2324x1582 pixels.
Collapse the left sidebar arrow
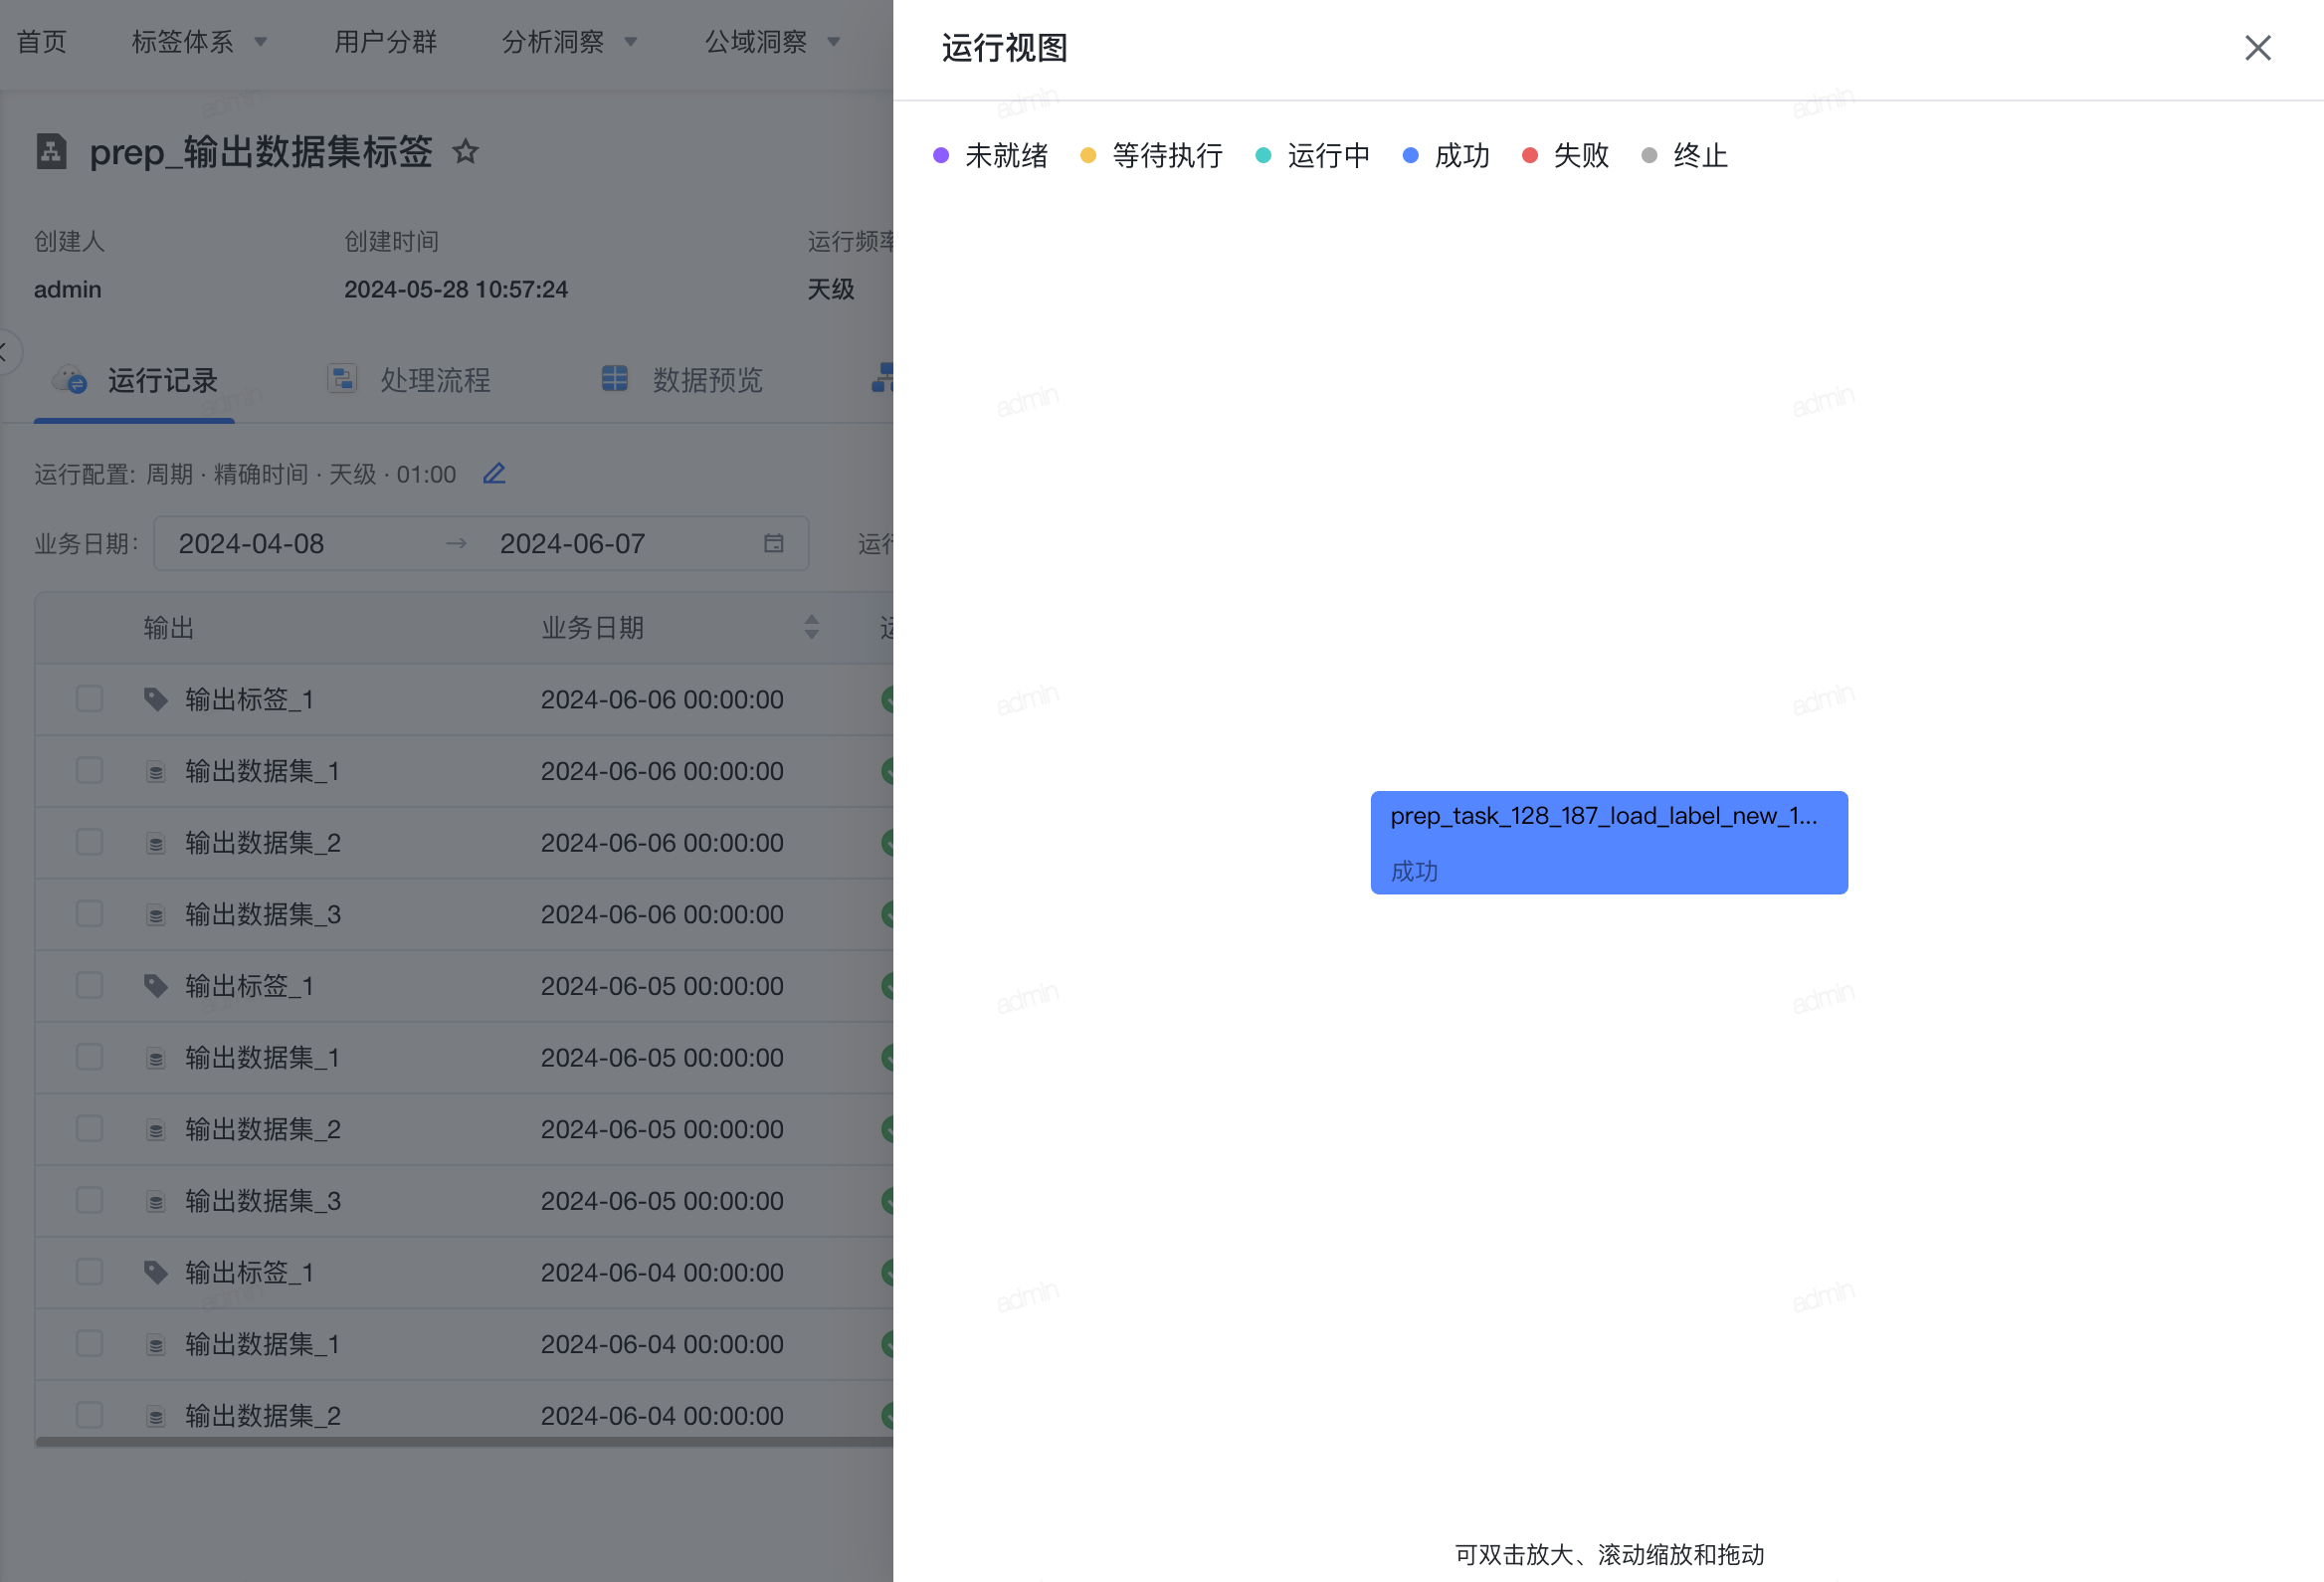pyautogui.click(x=5, y=351)
